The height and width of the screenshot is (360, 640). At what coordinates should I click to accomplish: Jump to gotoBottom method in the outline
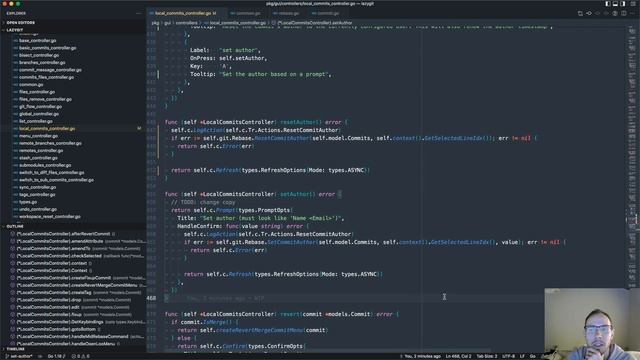point(56,330)
